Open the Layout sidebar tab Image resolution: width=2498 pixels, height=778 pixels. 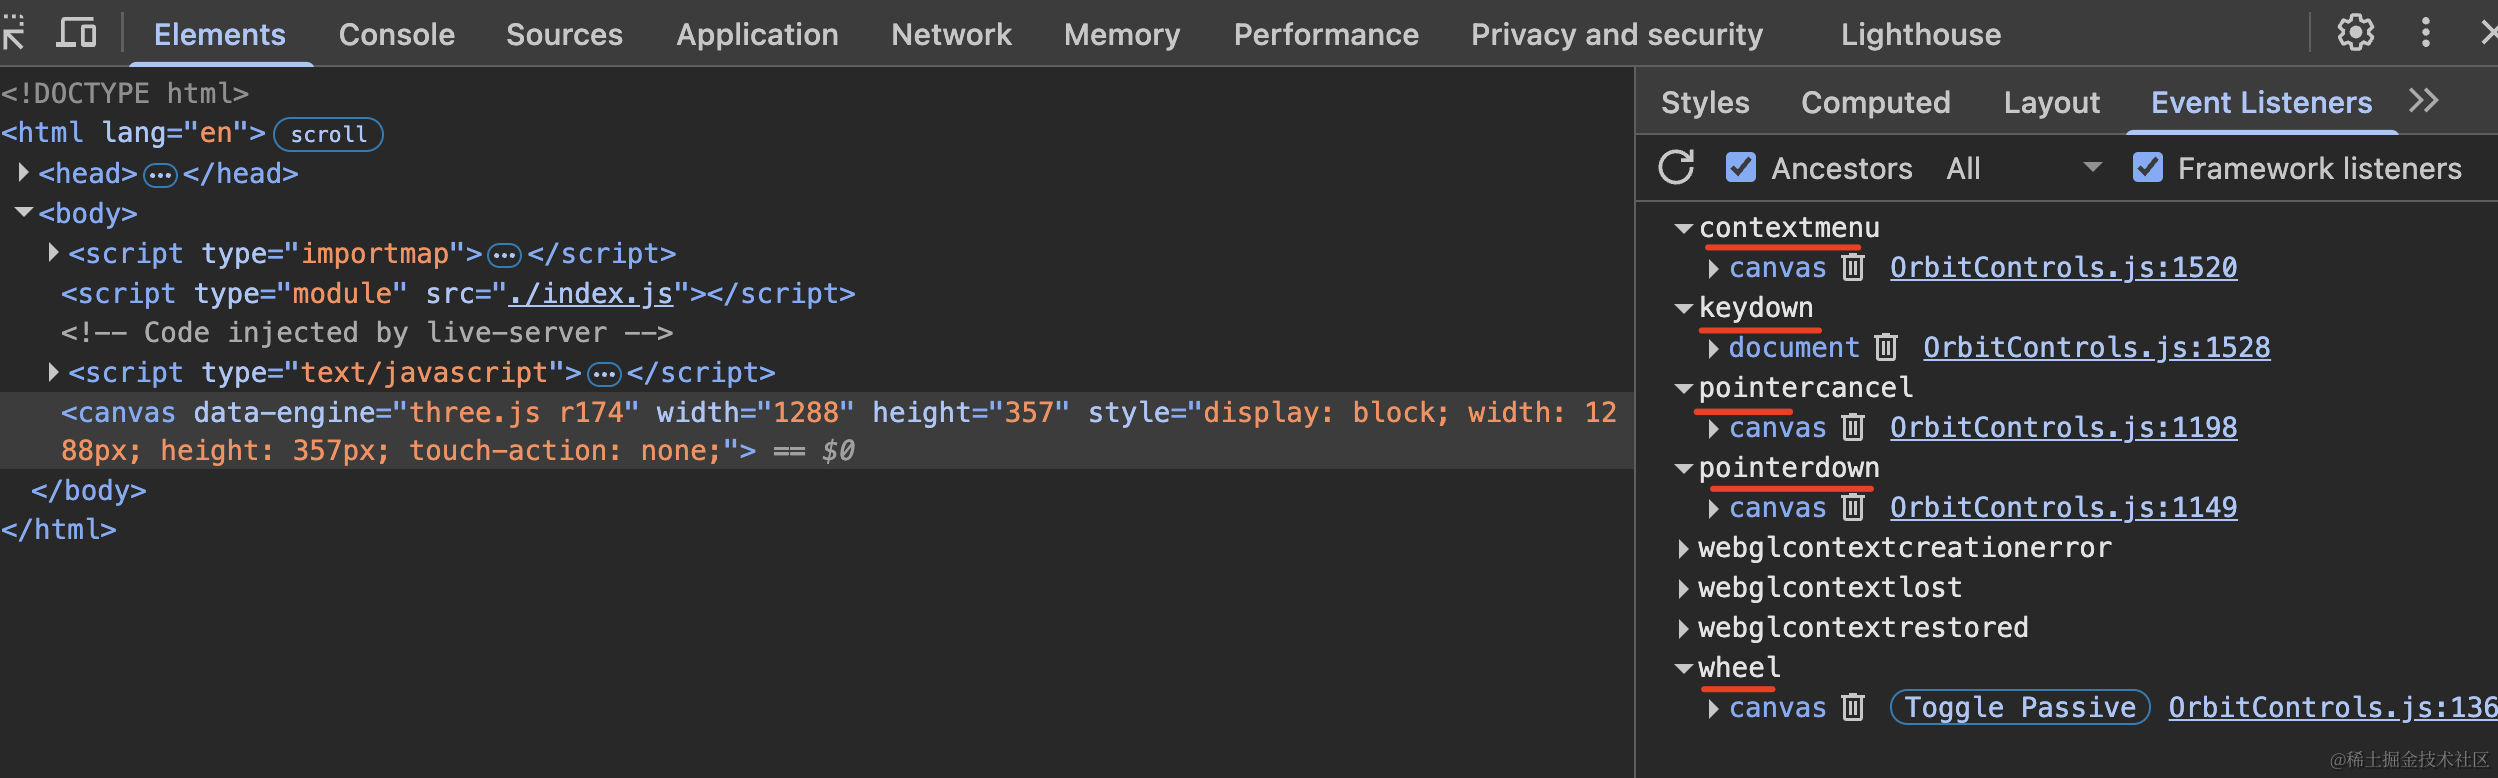2052,102
